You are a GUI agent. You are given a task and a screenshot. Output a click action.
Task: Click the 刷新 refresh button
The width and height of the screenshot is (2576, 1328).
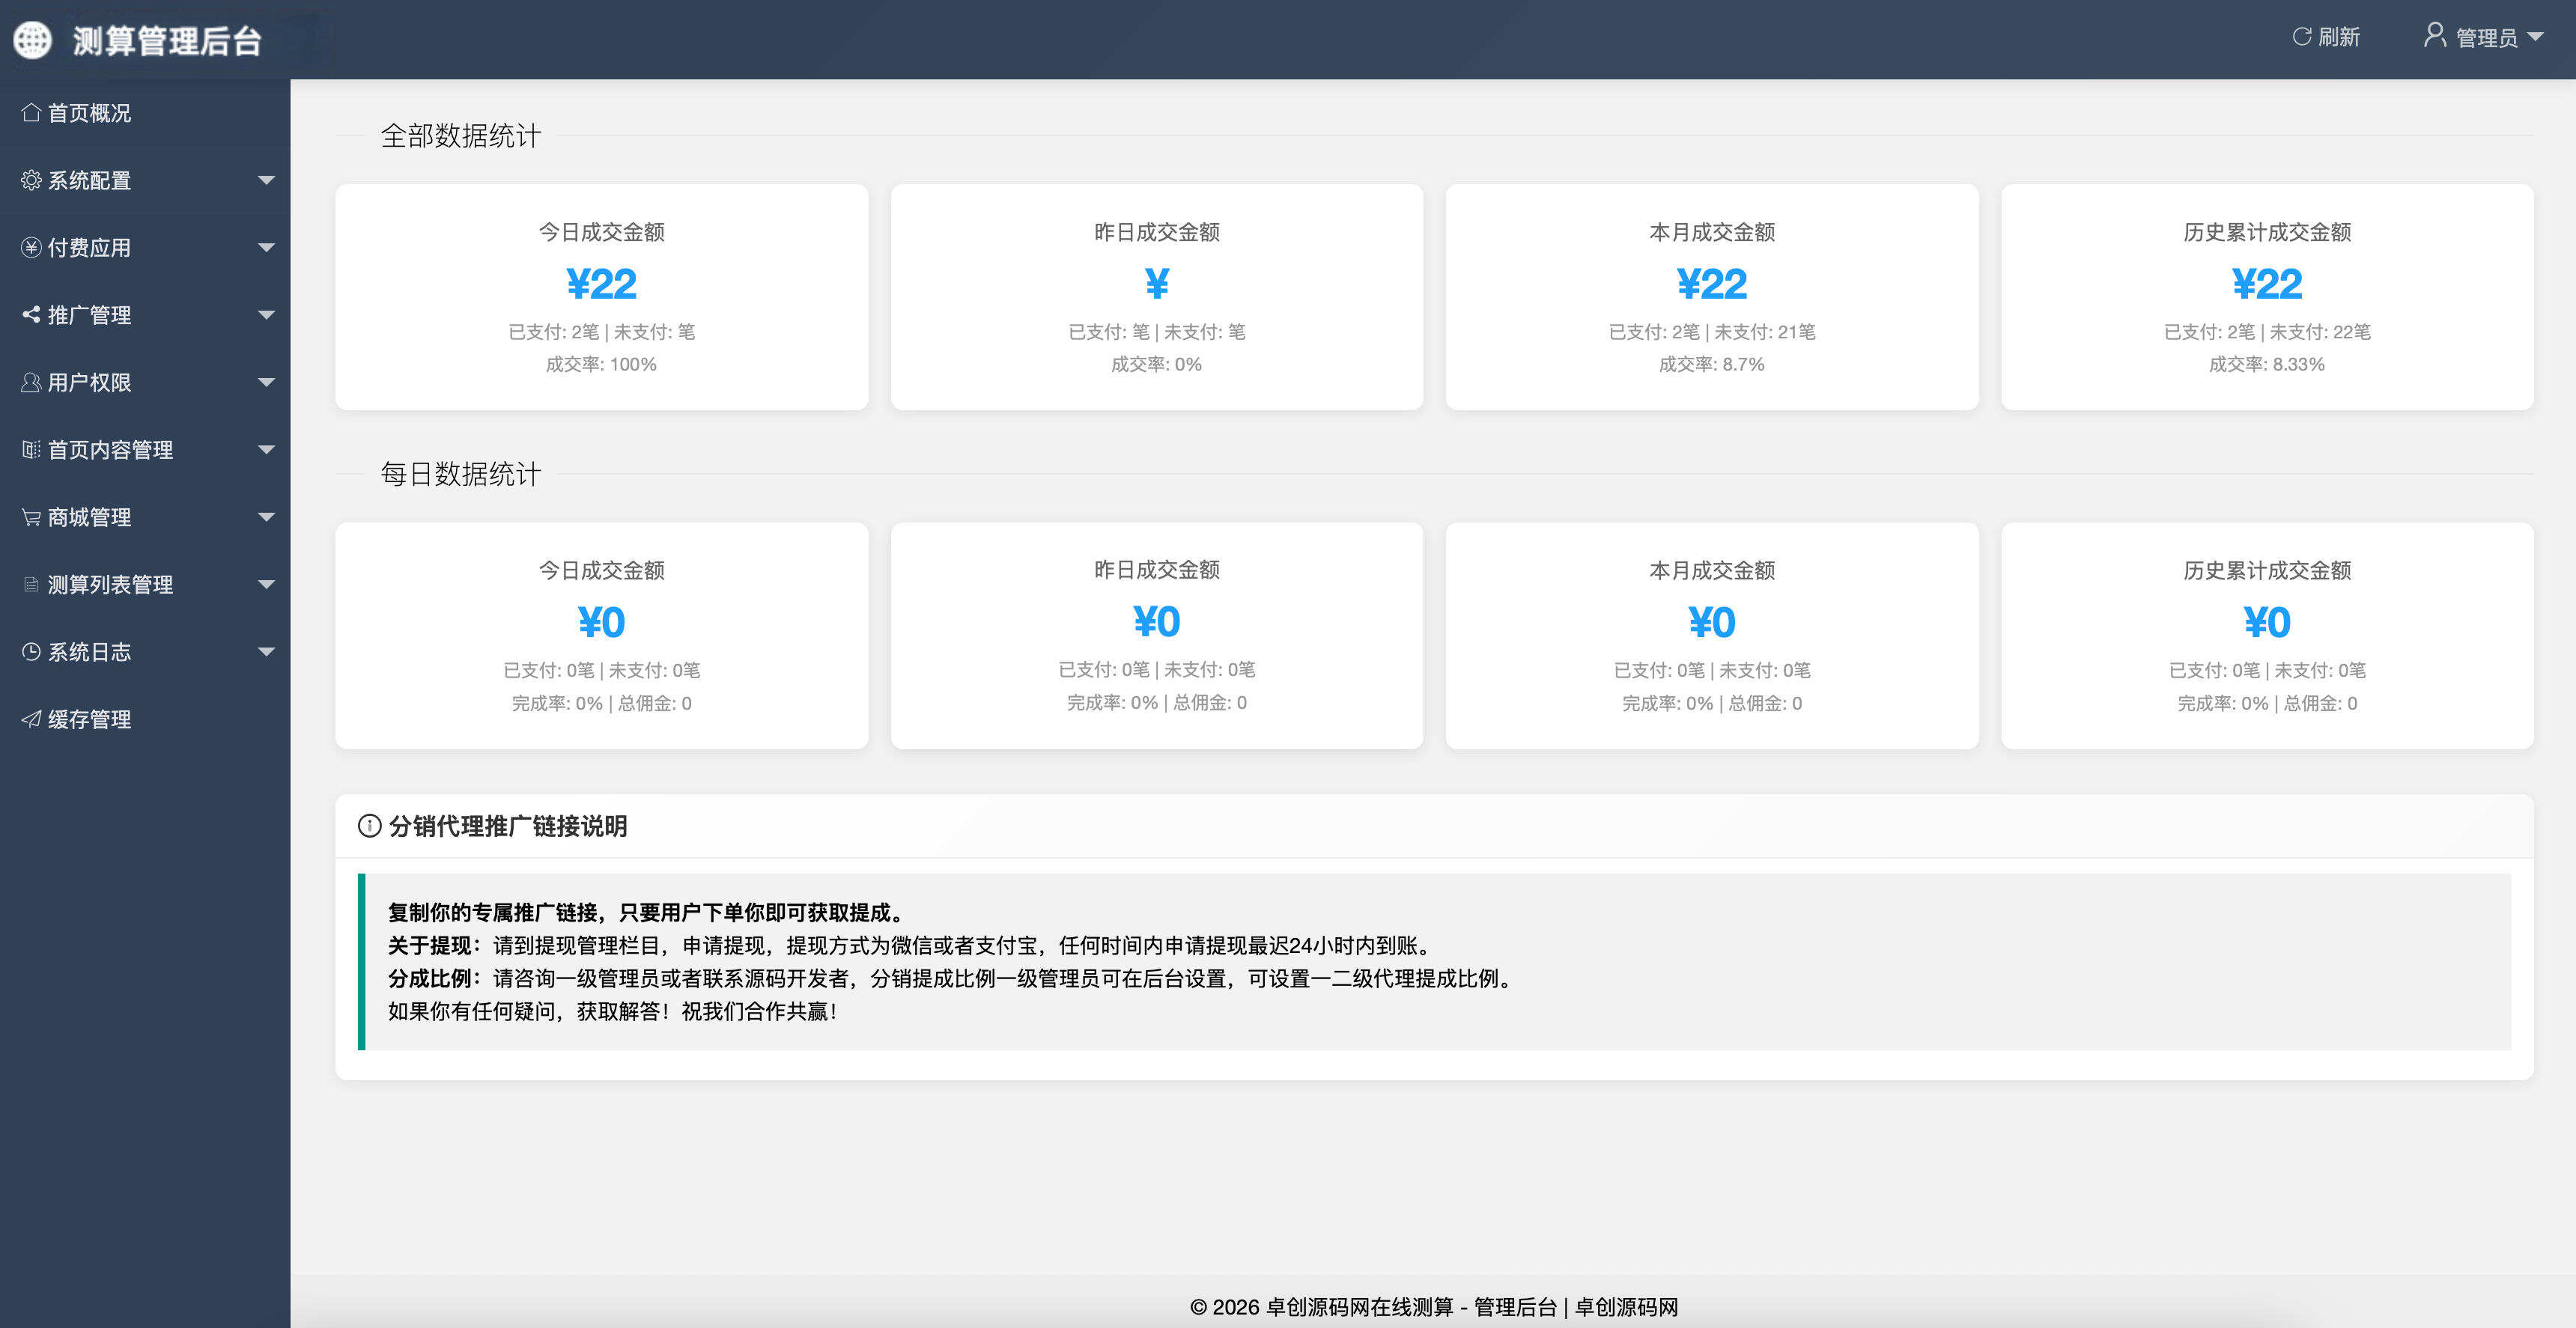point(2326,36)
